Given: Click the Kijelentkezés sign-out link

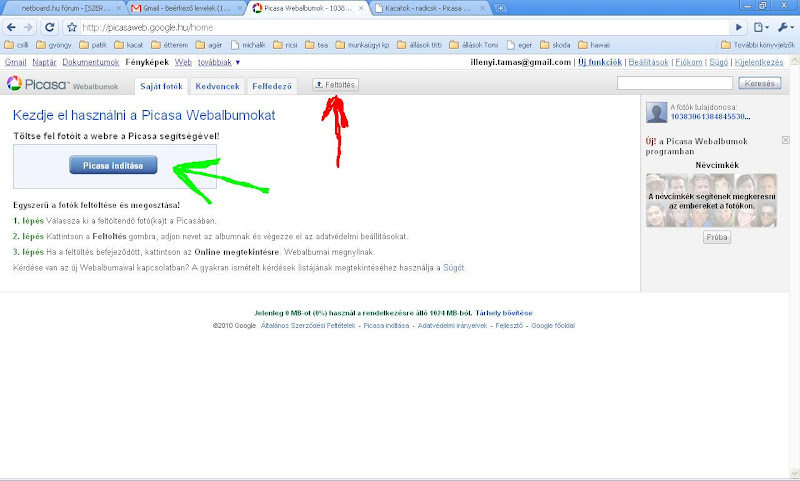Looking at the screenshot, I should (759, 62).
